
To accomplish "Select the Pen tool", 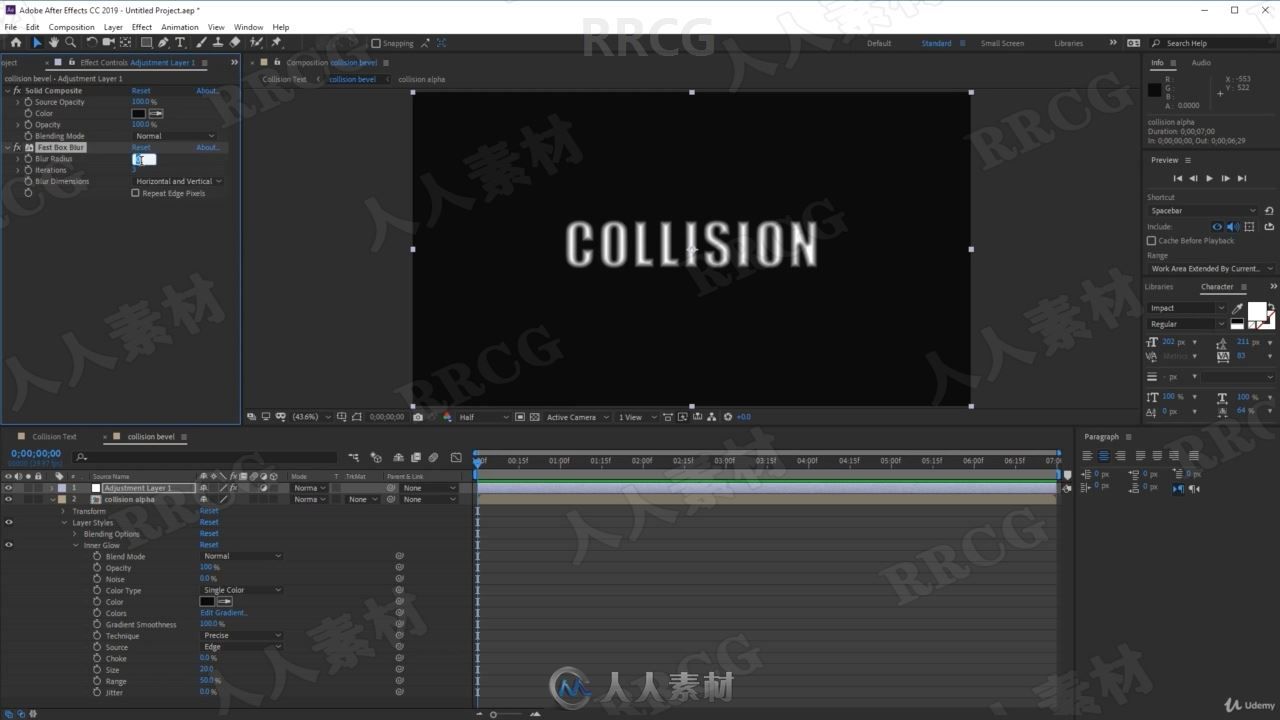I will 164,43.
